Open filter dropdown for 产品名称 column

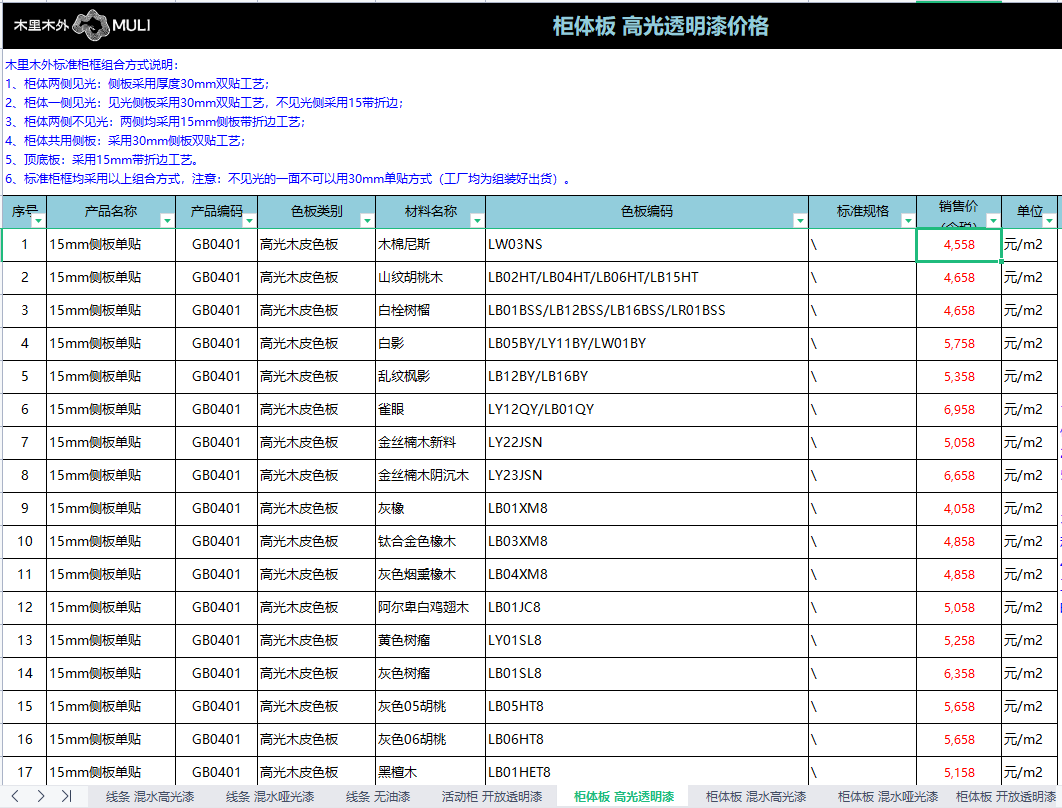pos(166,220)
